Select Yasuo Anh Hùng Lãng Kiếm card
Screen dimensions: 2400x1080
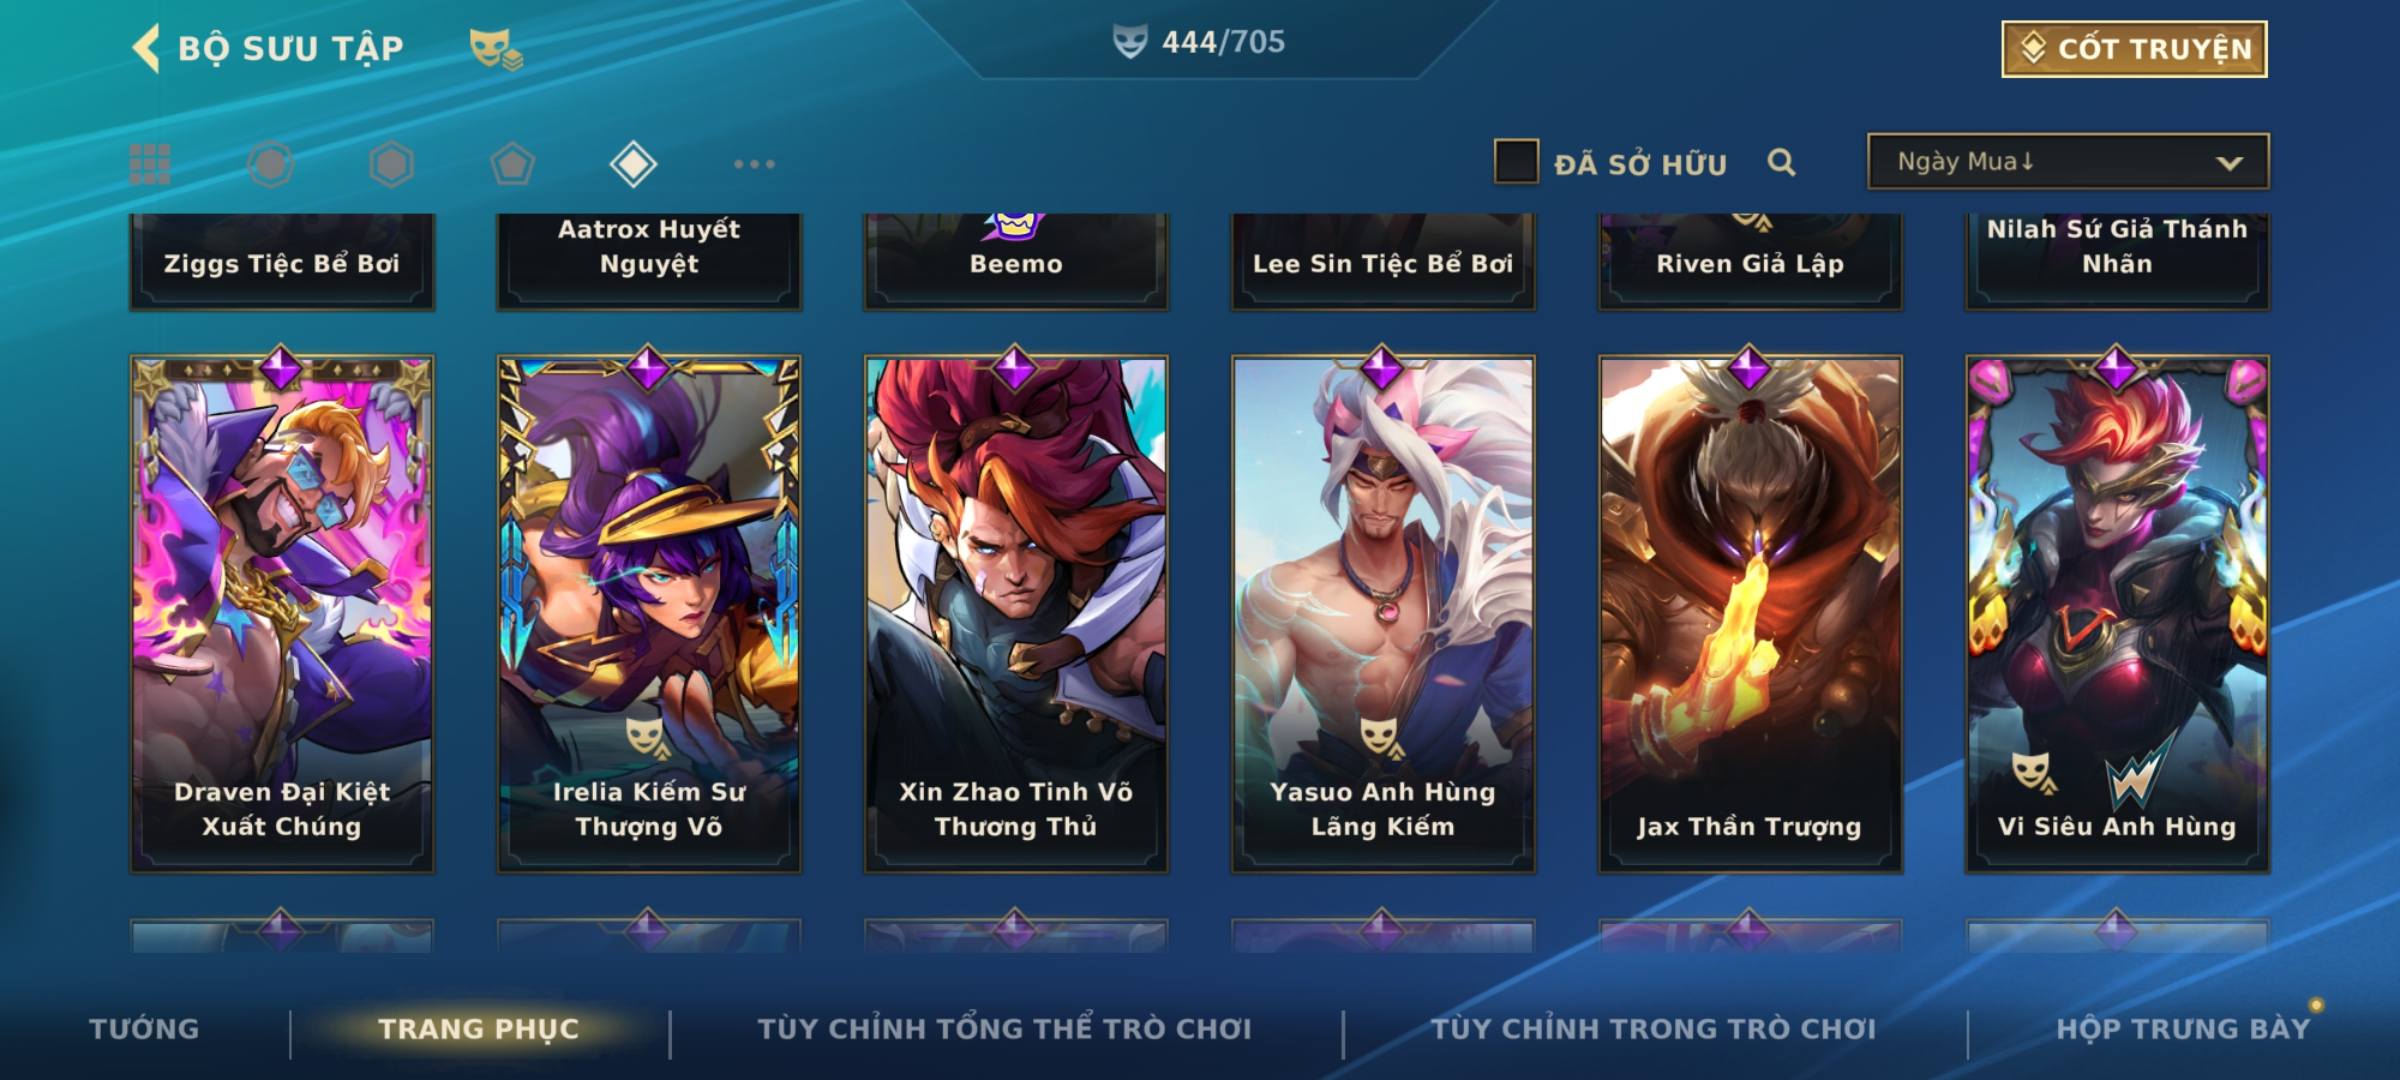click(1383, 614)
